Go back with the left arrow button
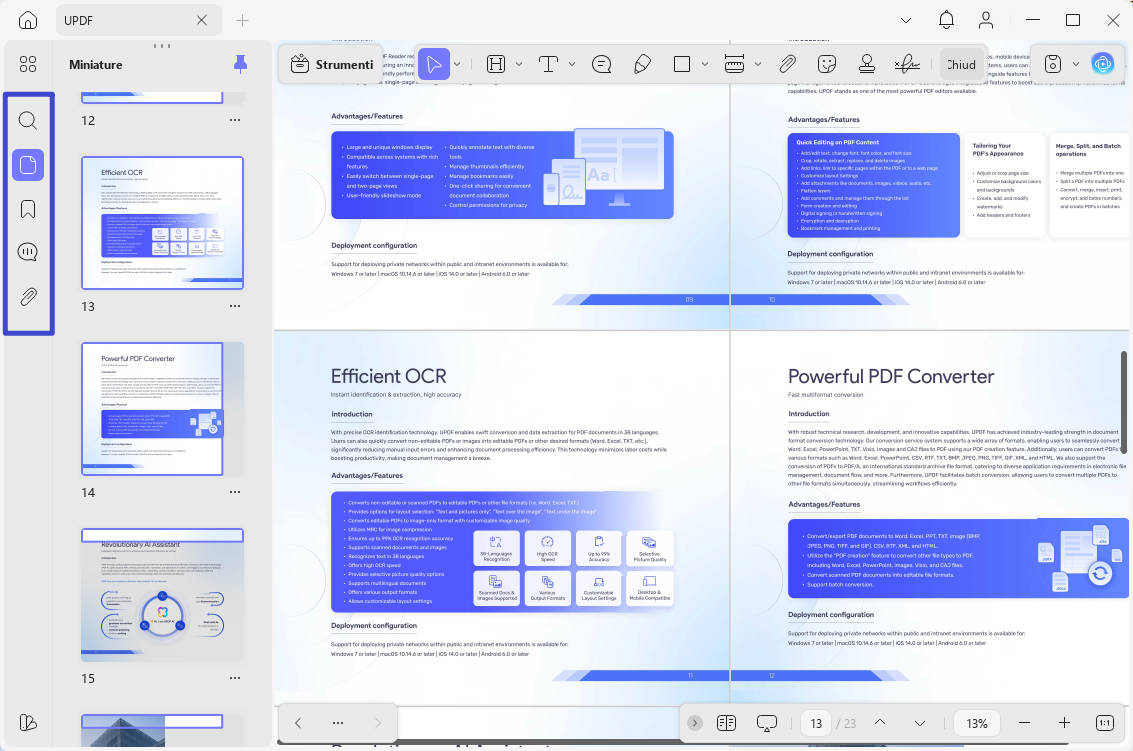1133x751 pixels. click(298, 722)
